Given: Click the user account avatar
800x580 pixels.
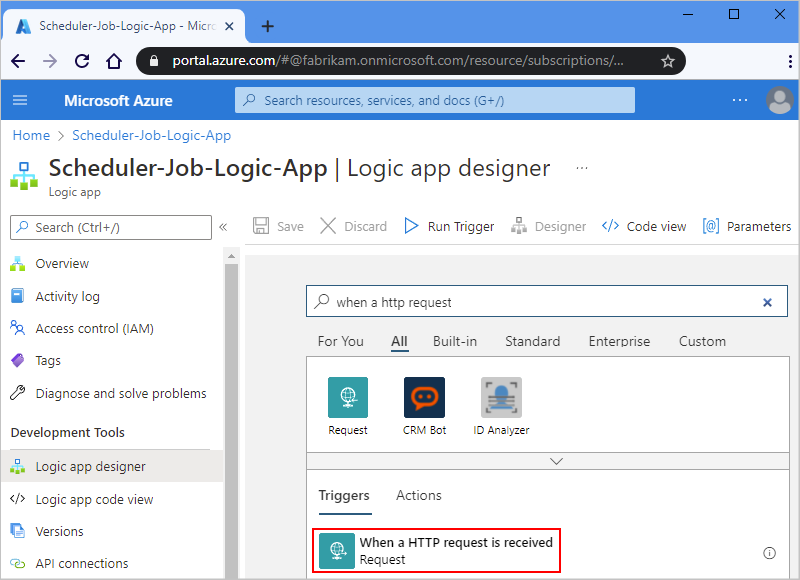Looking at the screenshot, I should 780,100.
